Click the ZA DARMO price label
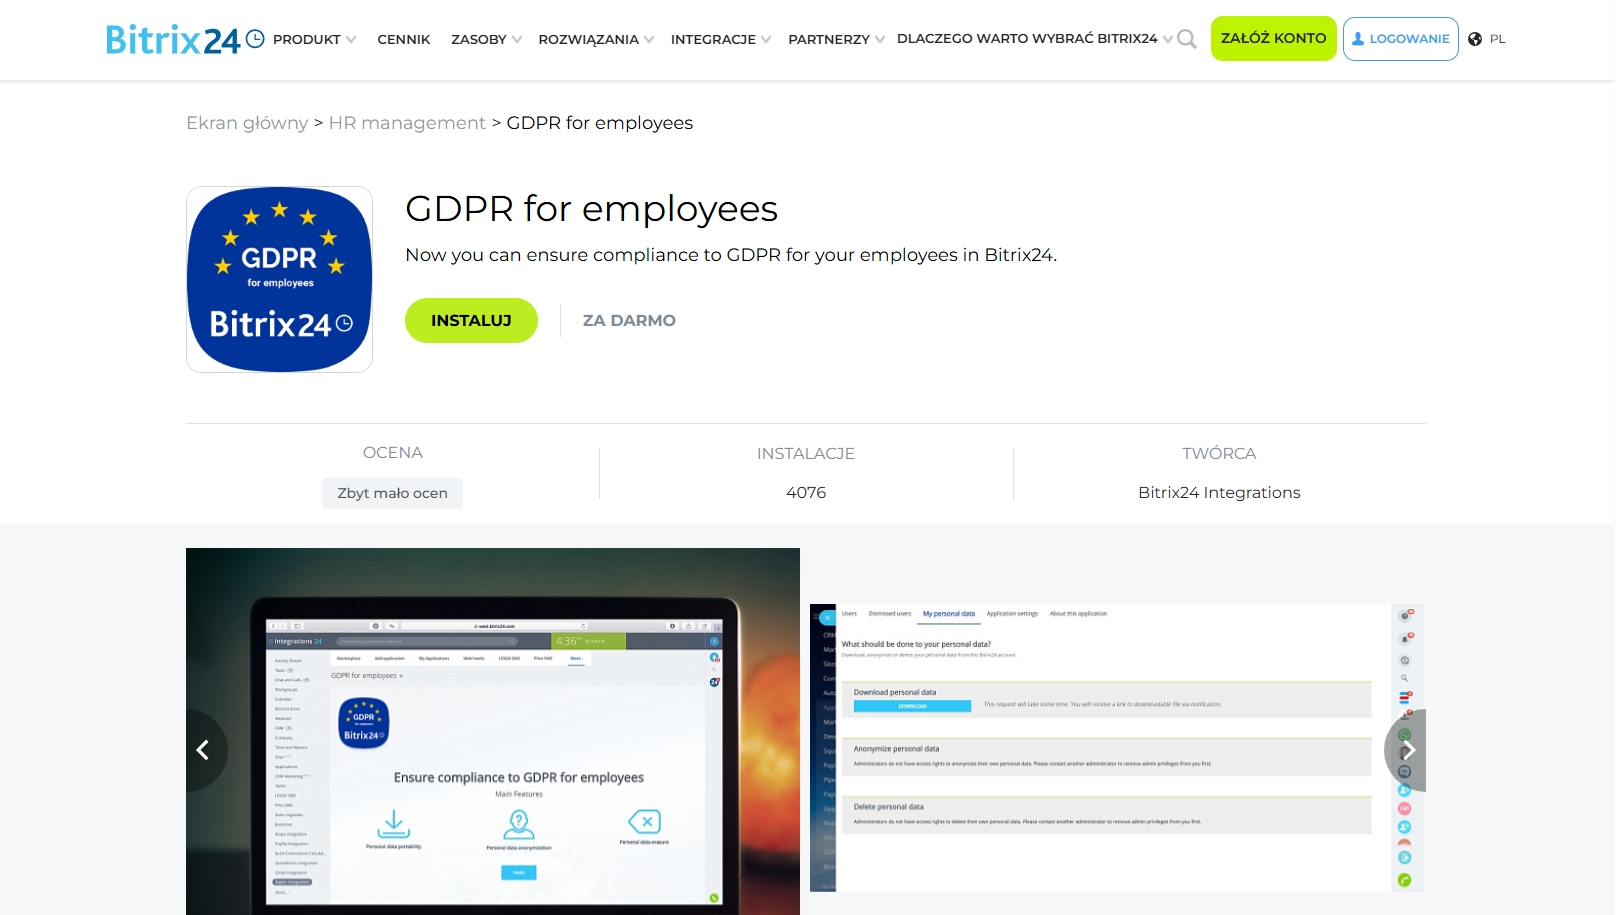This screenshot has width=1616, height=915. click(629, 320)
